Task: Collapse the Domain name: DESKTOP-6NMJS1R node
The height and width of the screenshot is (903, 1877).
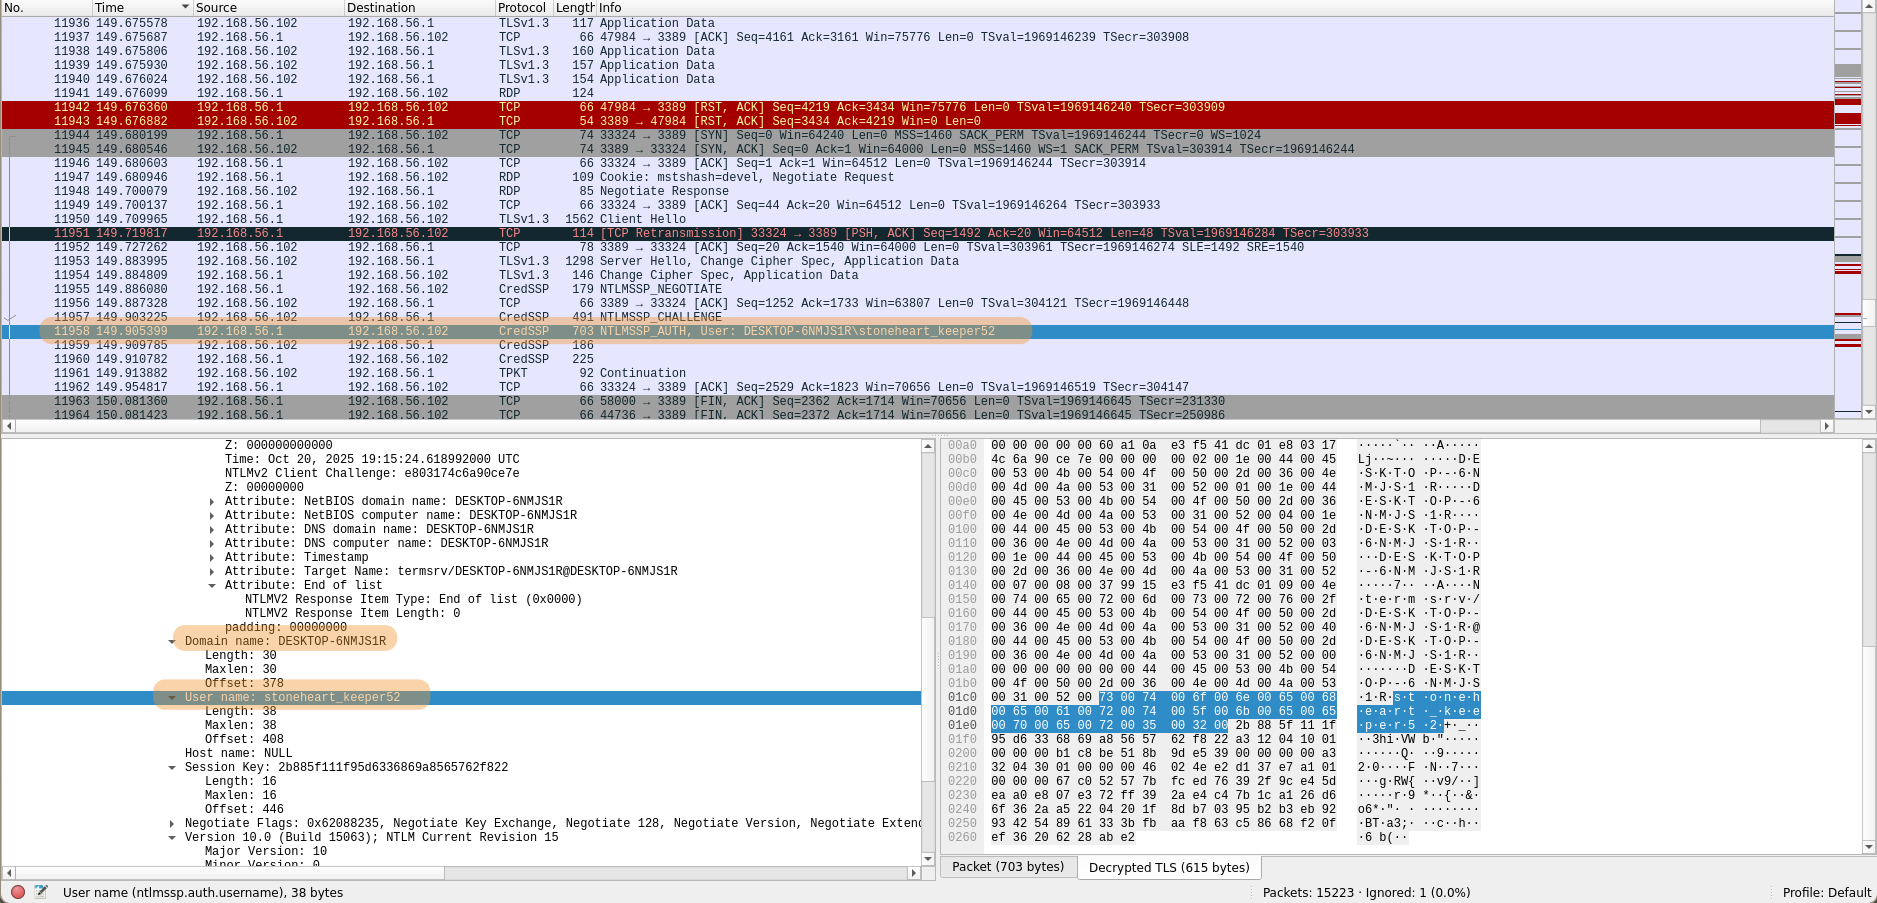Action: pyautogui.click(x=172, y=641)
